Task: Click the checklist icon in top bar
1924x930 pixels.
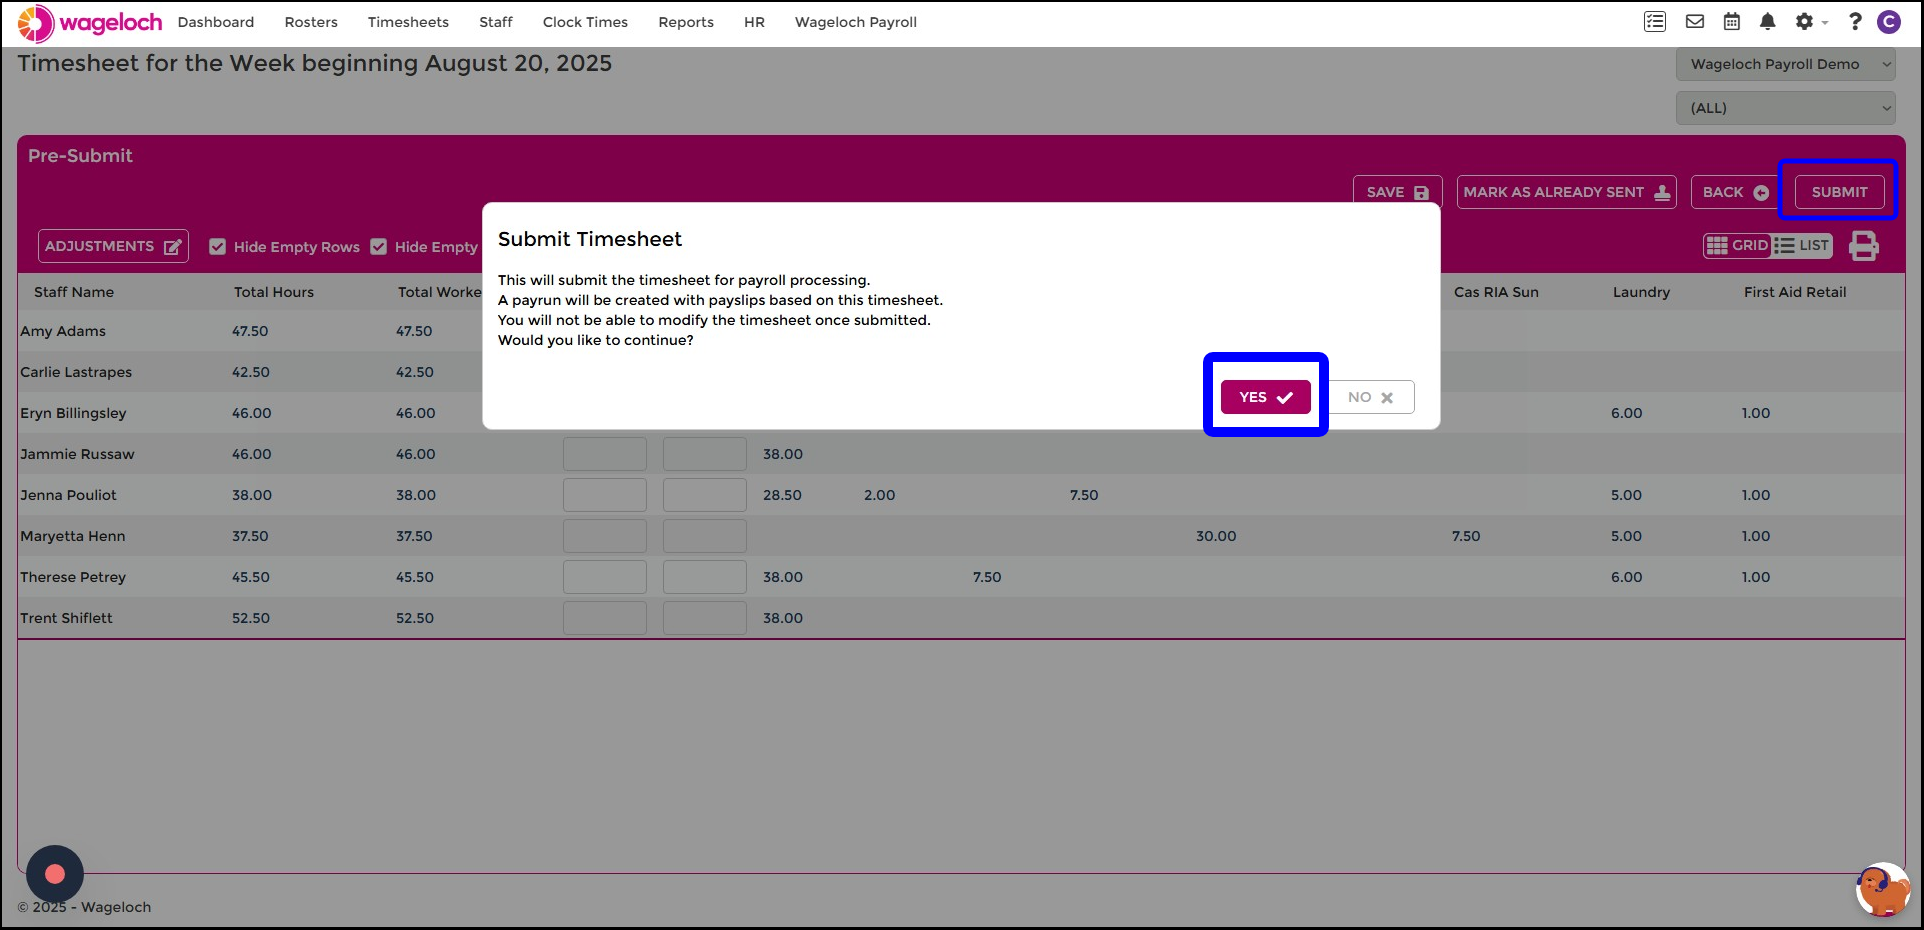Action: point(1655,22)
